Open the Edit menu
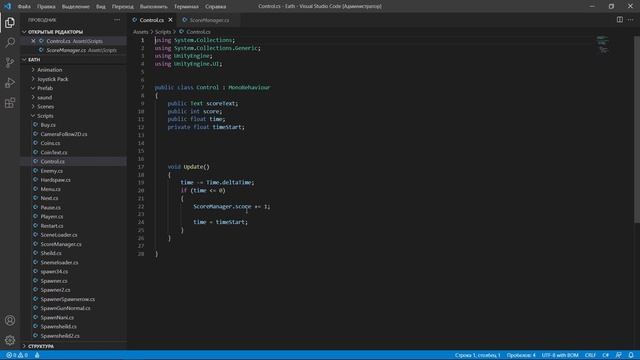This screenshot has height=360, width=640. click(x=46, y=7)
